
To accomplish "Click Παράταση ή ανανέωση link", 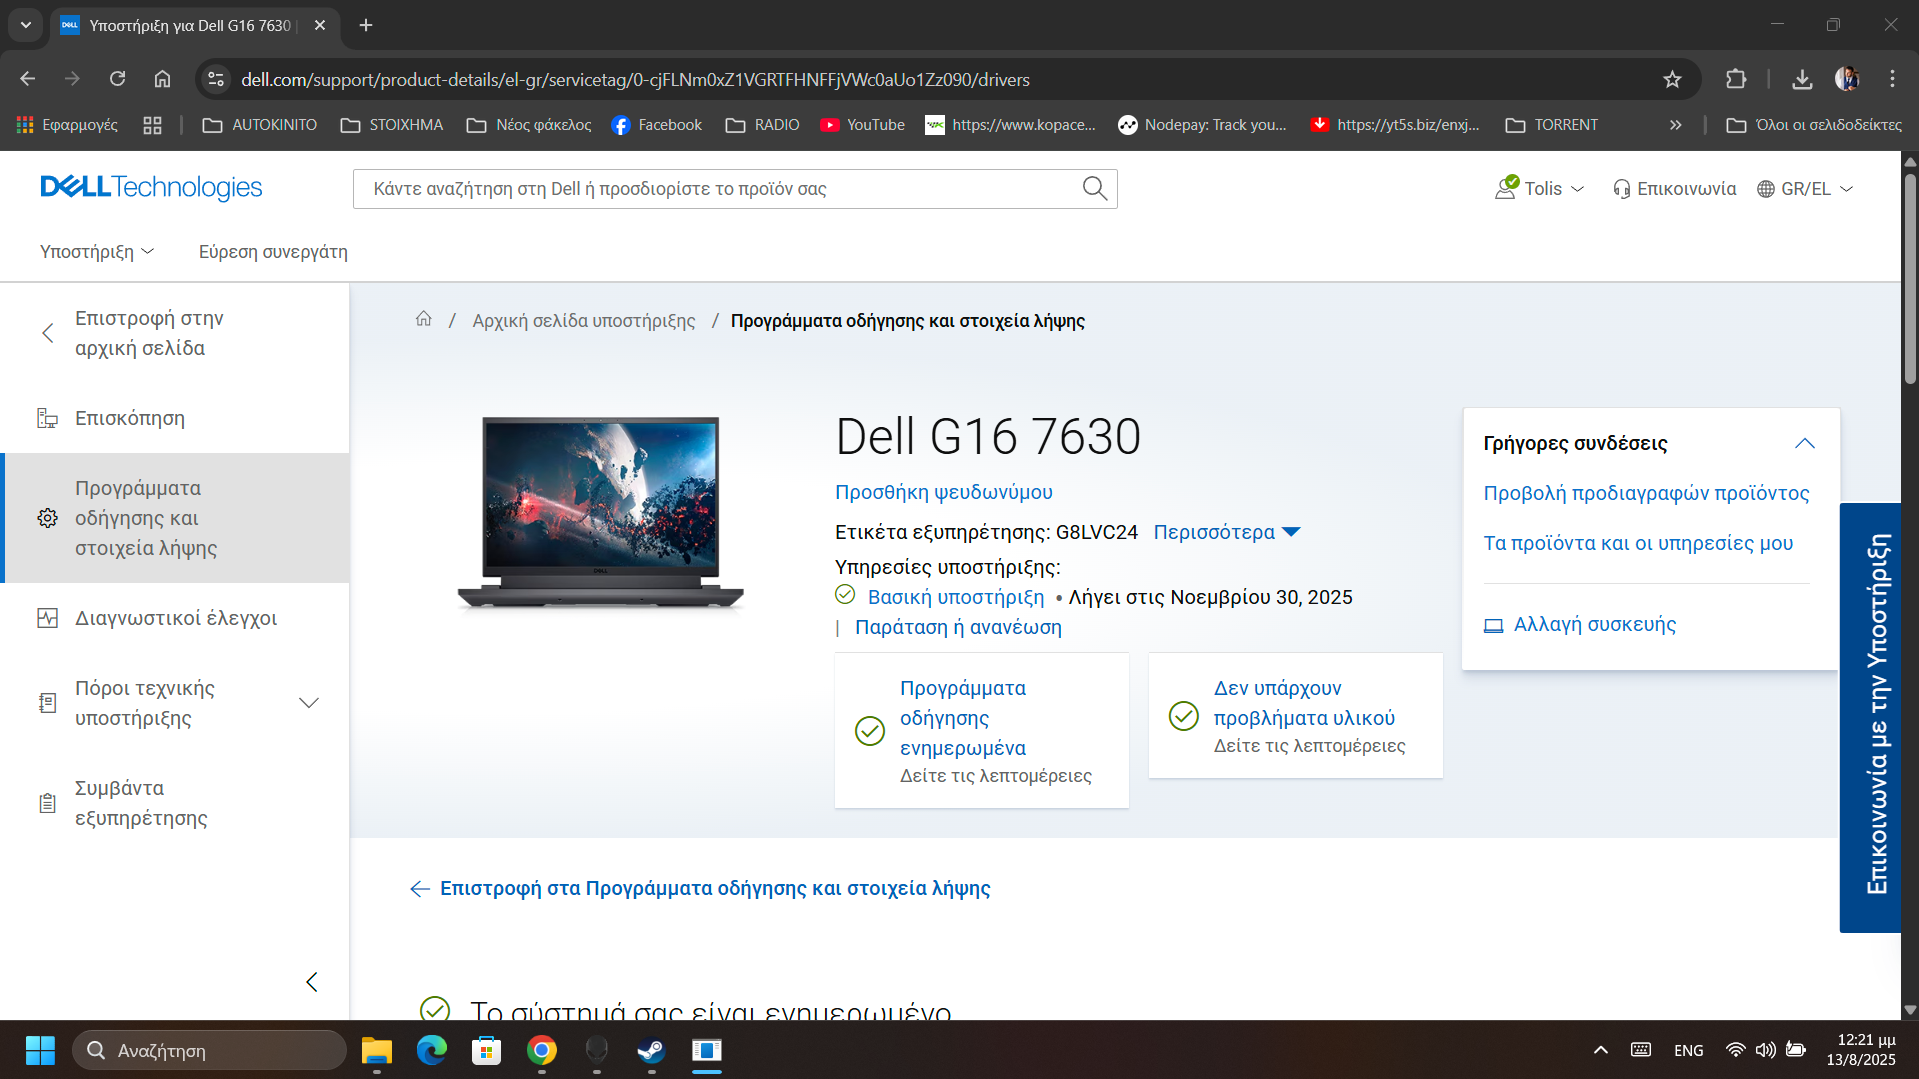I will 958,627.
